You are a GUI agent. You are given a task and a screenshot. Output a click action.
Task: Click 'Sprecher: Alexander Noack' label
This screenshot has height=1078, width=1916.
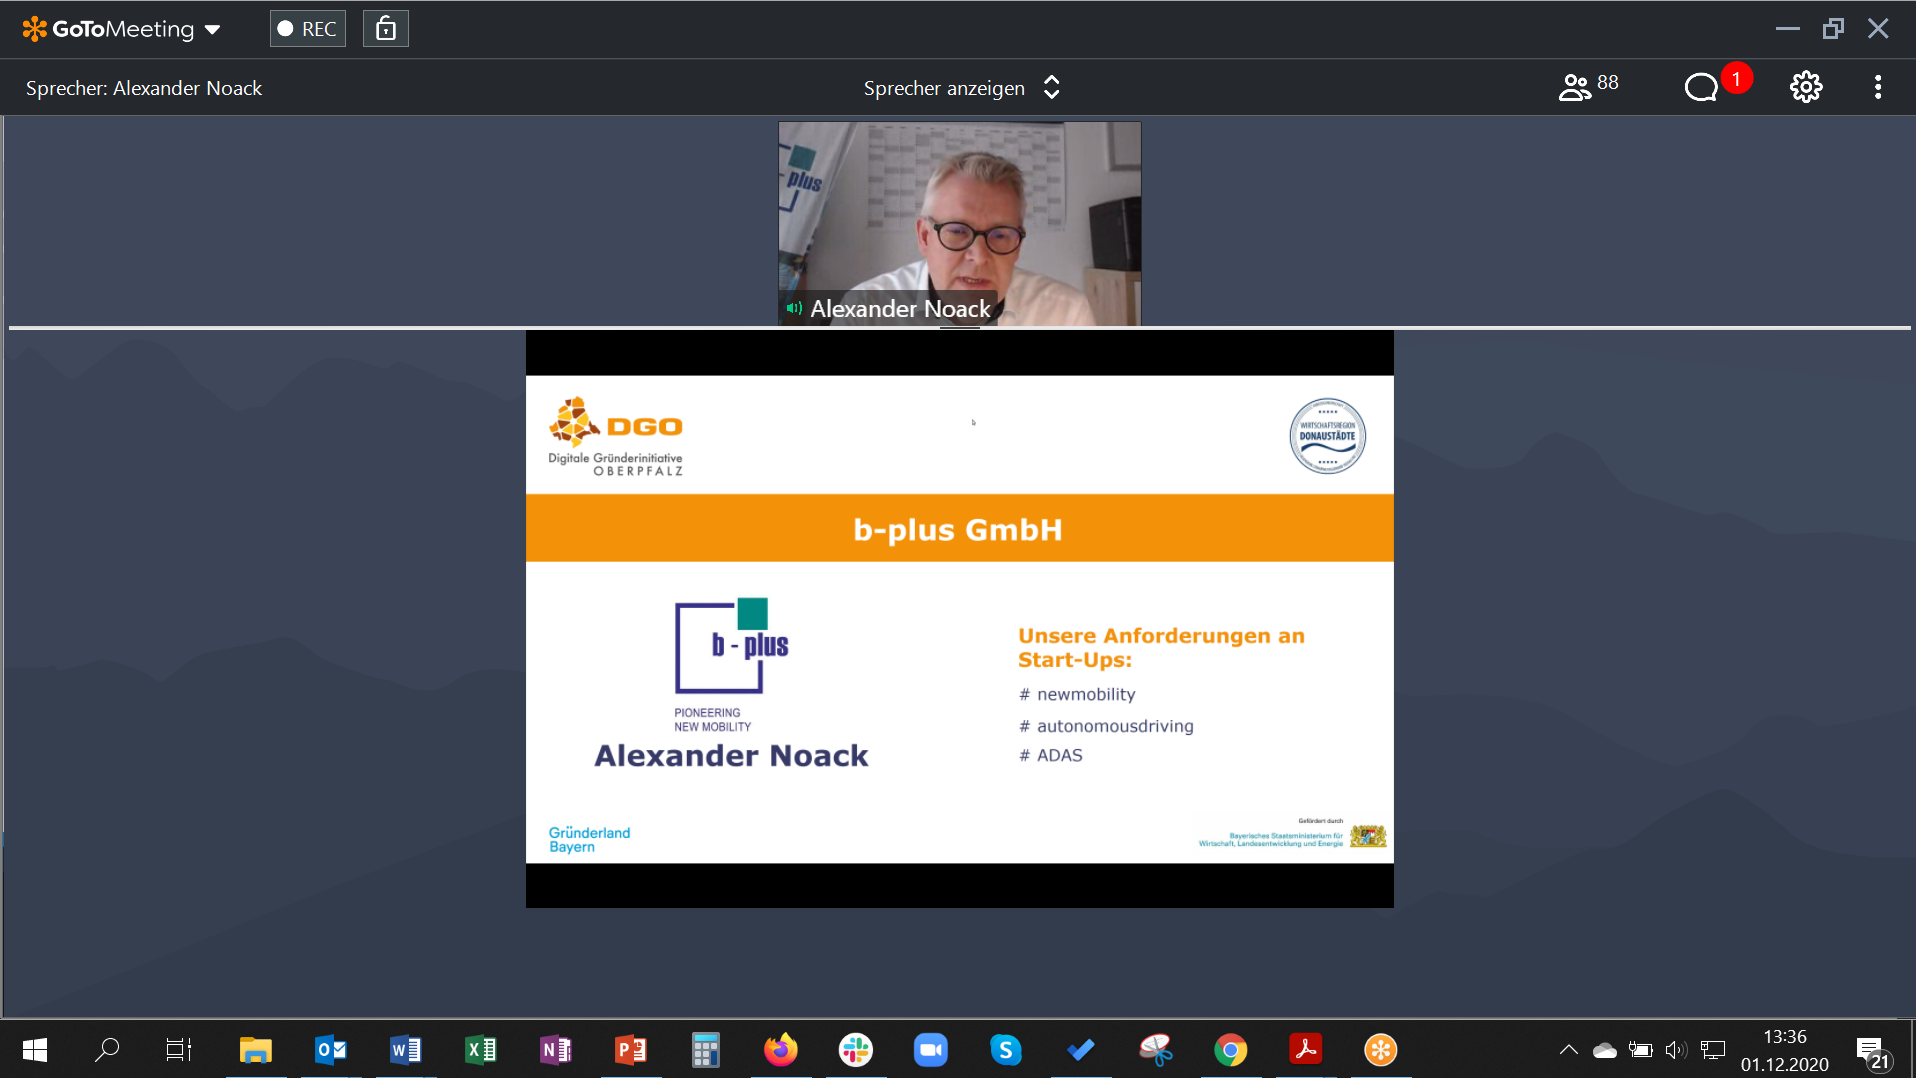pos(144,88)
